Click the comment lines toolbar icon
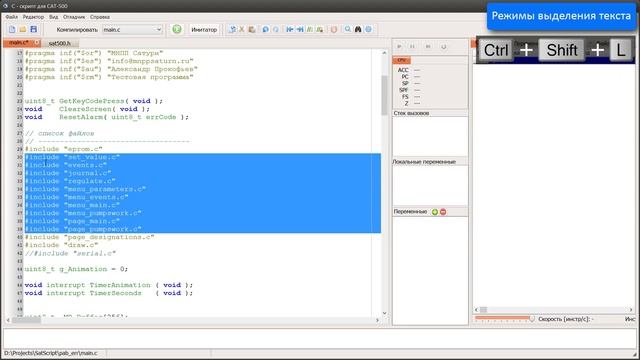The width and height of the screenshot is (640, 360). pos(310,29)
